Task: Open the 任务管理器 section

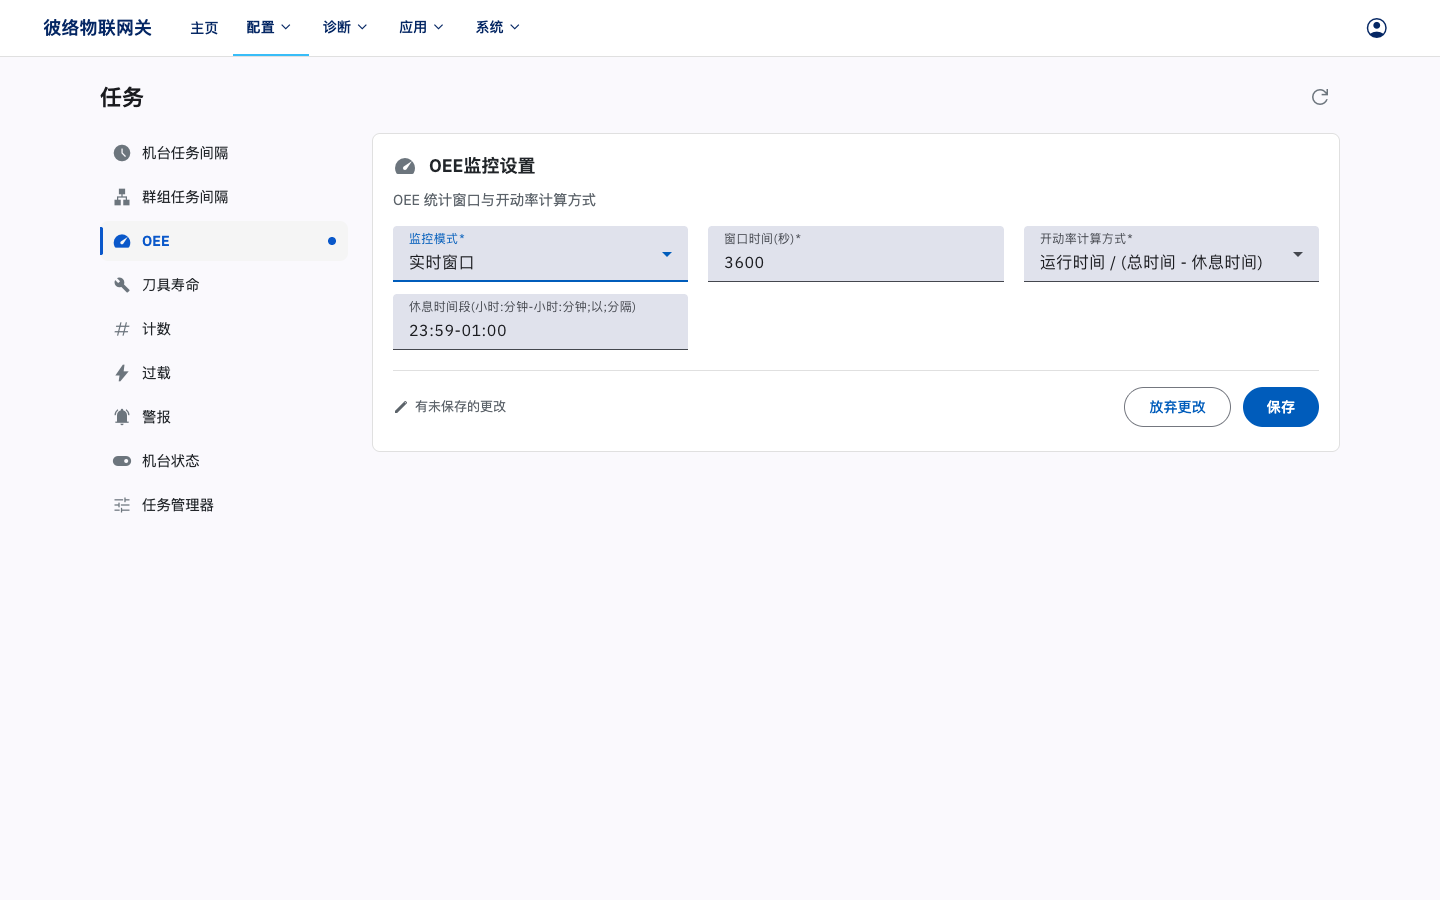Action: tap(224, 505)
